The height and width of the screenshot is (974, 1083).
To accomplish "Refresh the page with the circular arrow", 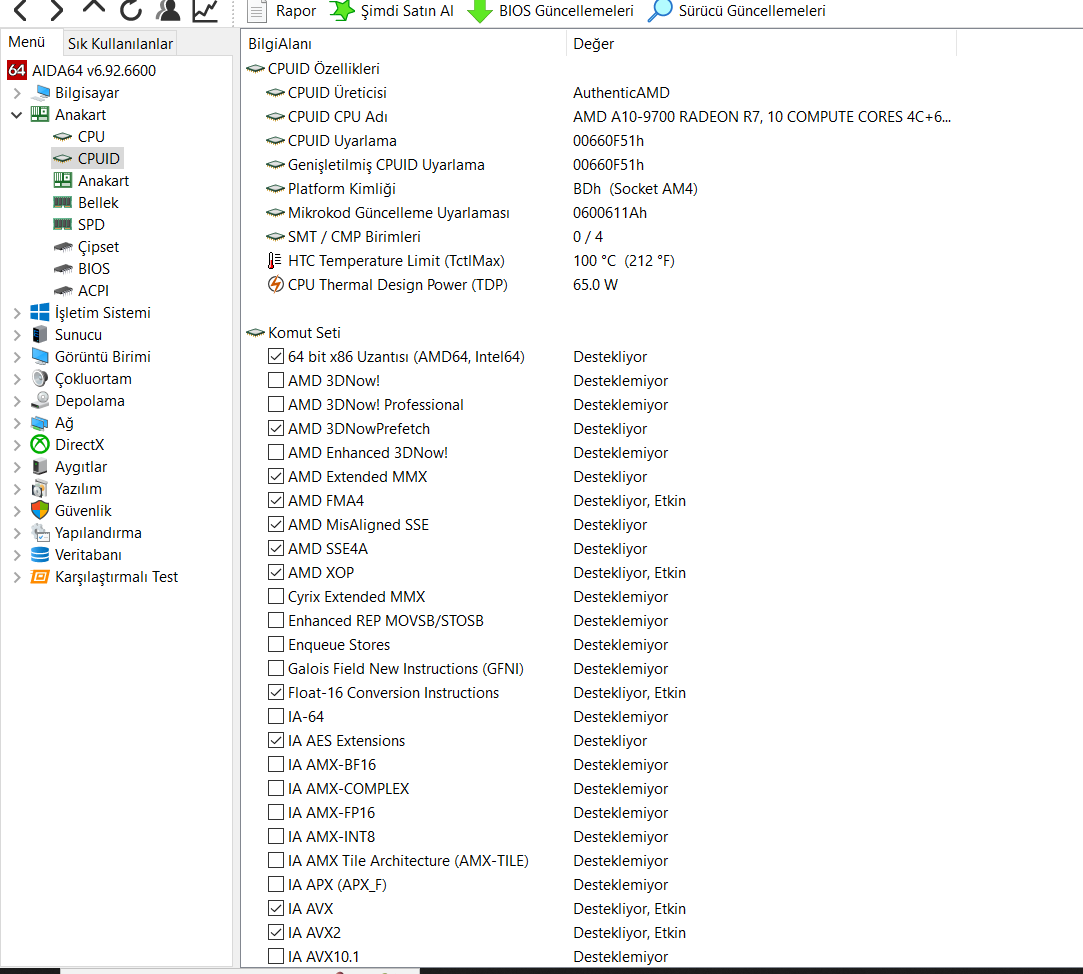I will [x=131, y=10].
